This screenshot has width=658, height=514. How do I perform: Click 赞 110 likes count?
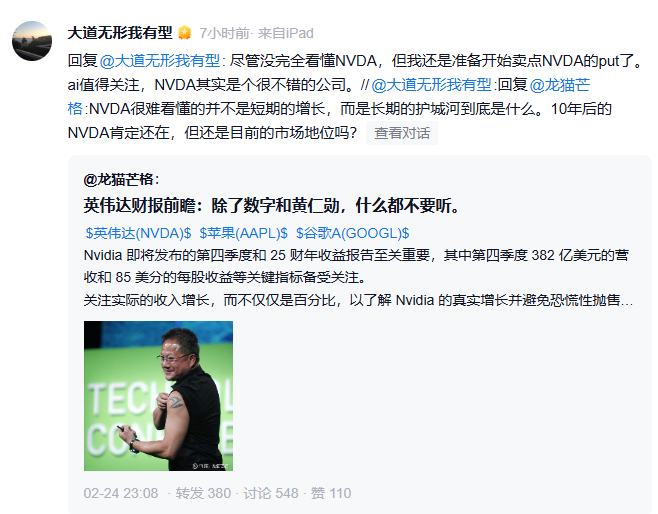(x=331, y=493)
